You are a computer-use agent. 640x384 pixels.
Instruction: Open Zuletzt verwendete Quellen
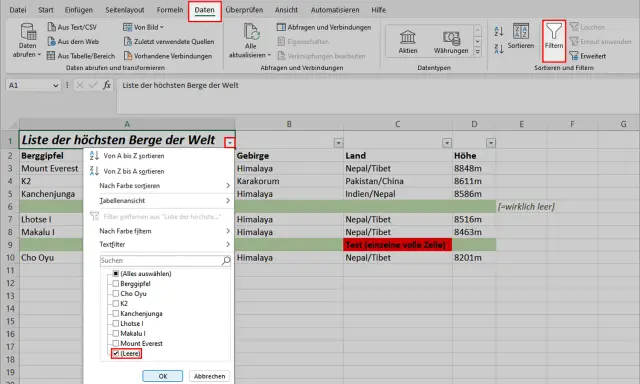tap(169, 42)
